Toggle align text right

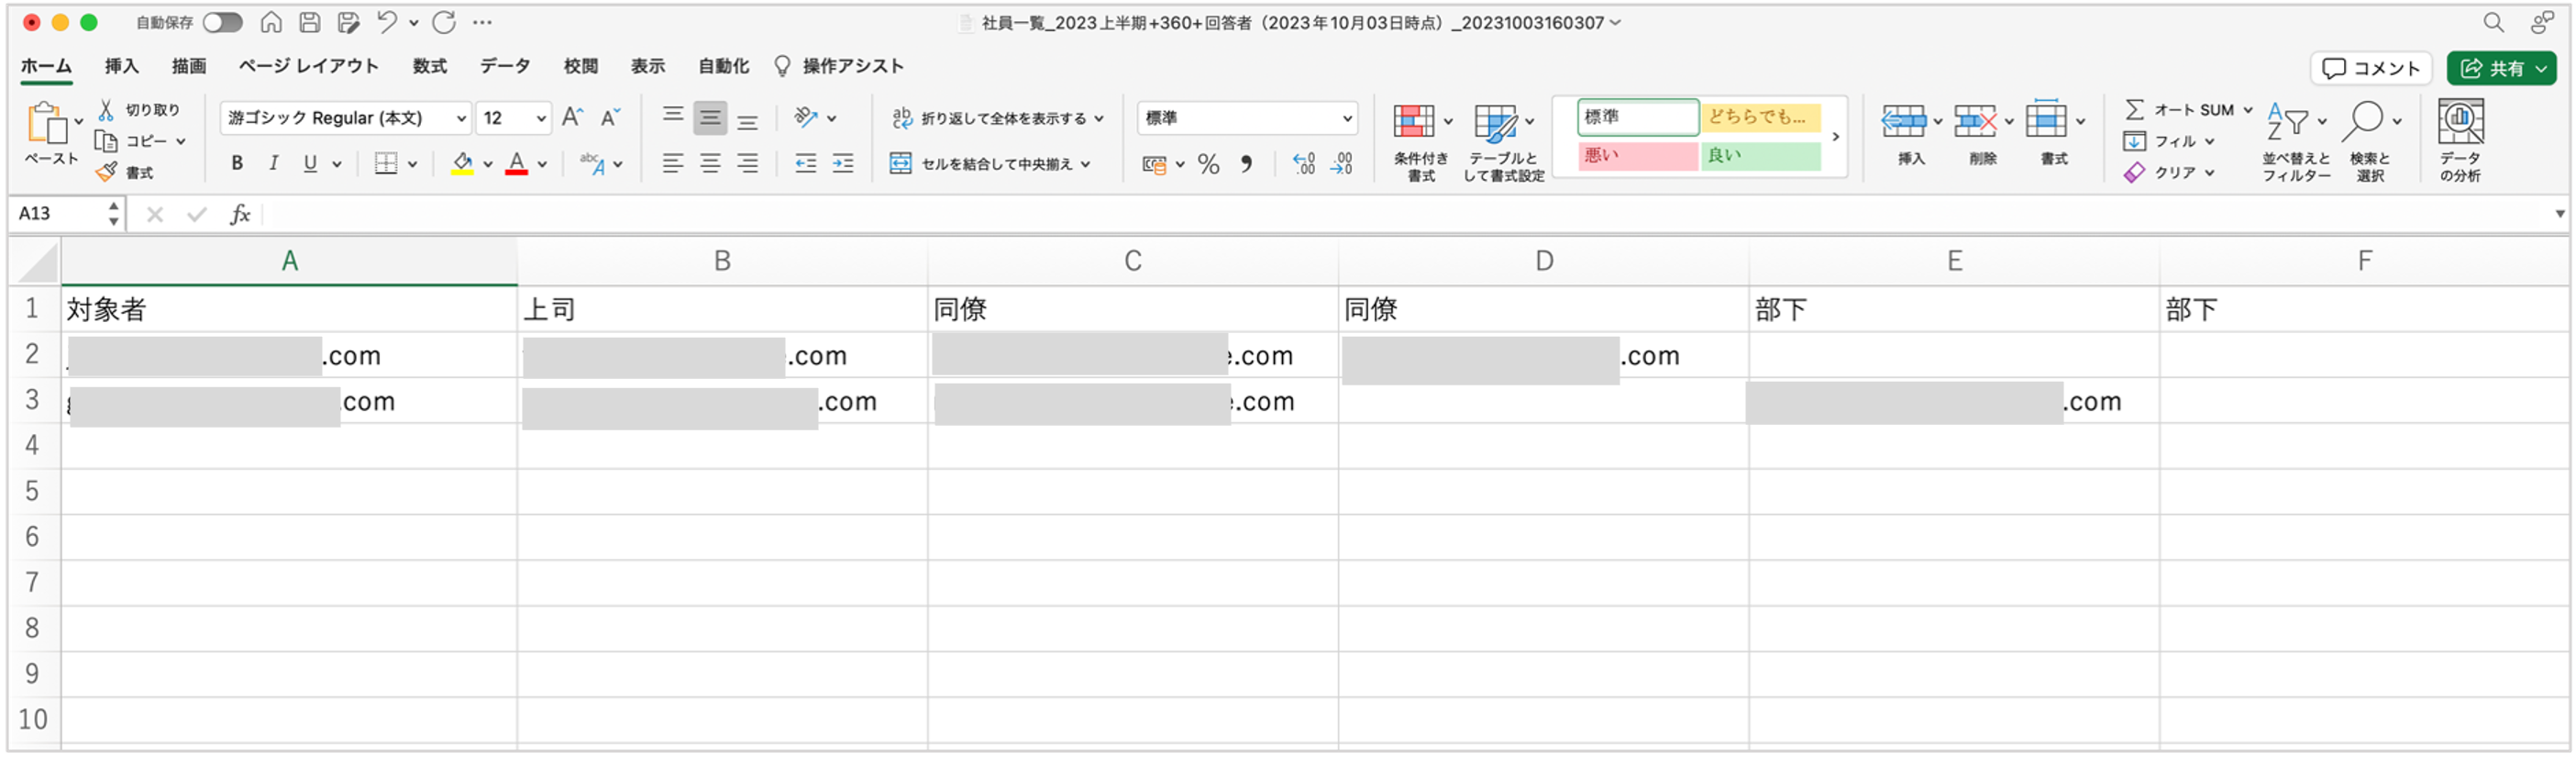tap(747, 163)
